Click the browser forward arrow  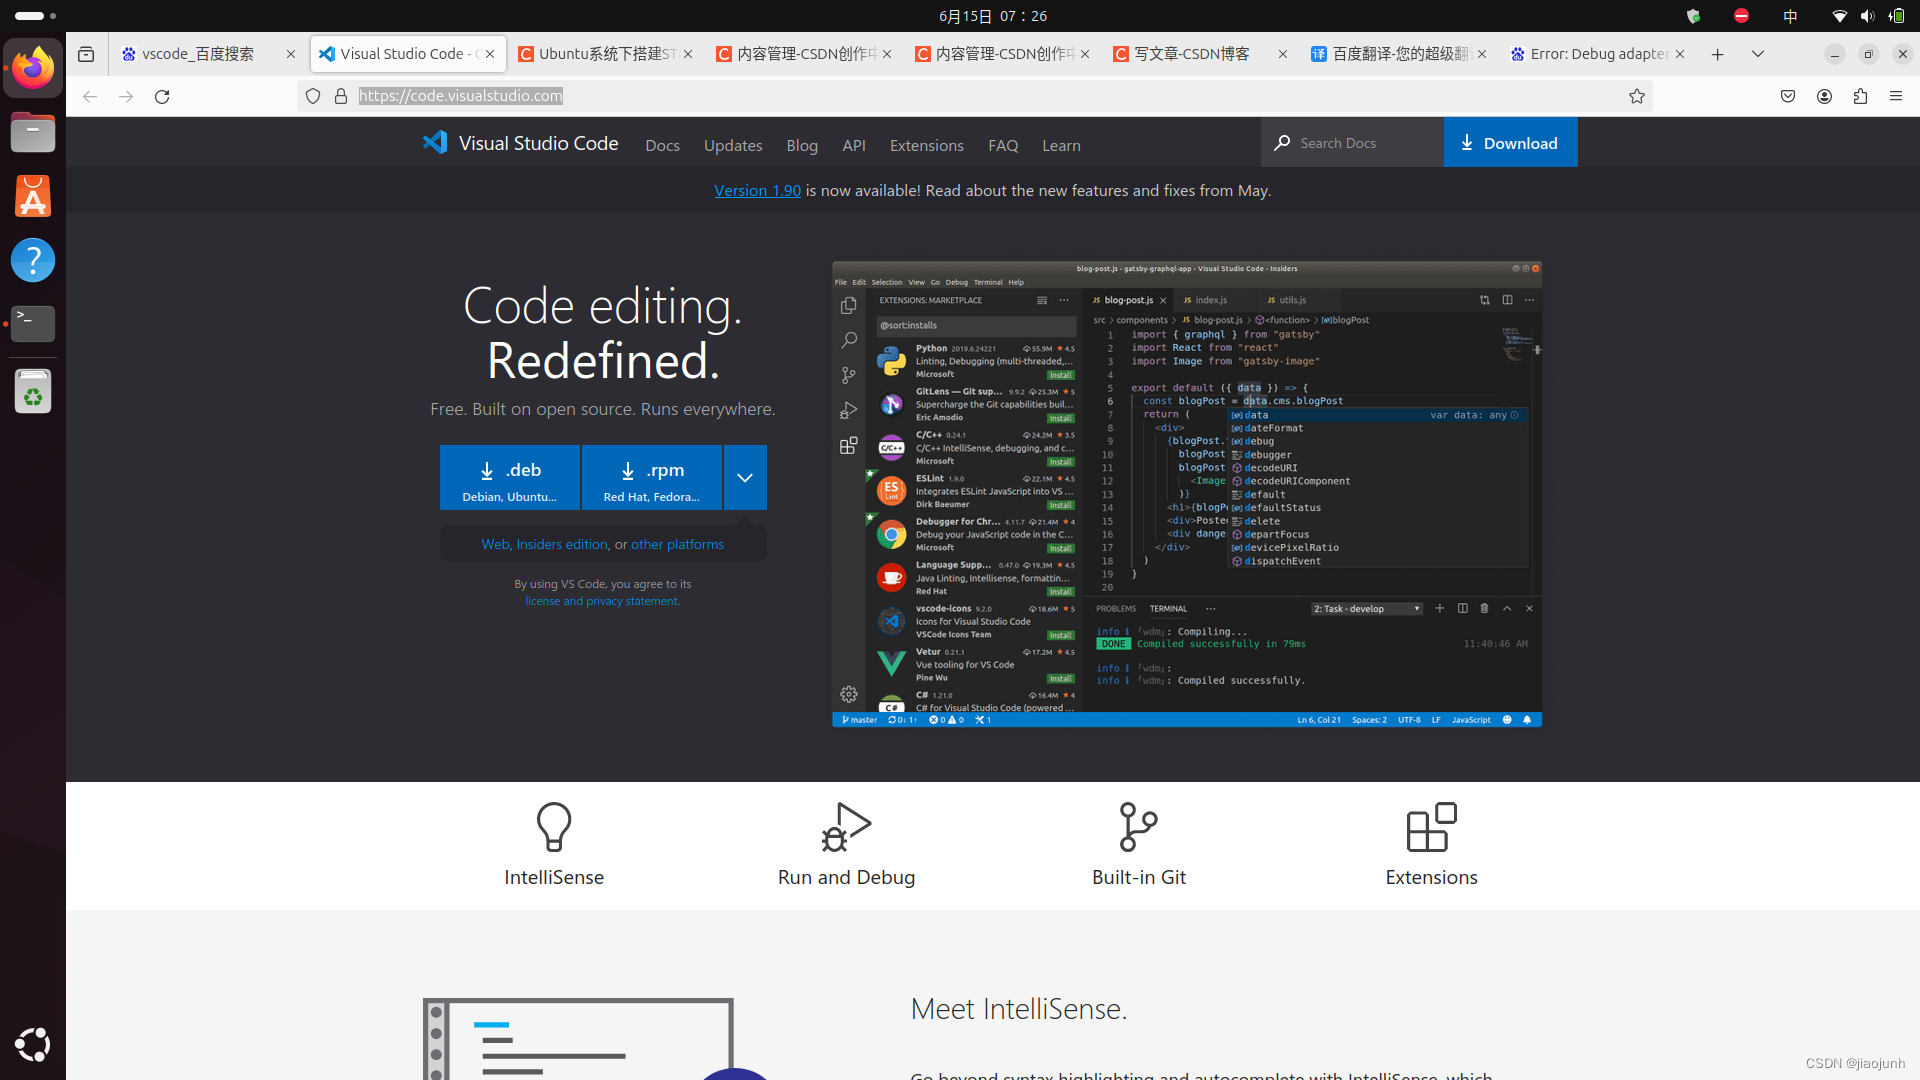pos(126,96)
